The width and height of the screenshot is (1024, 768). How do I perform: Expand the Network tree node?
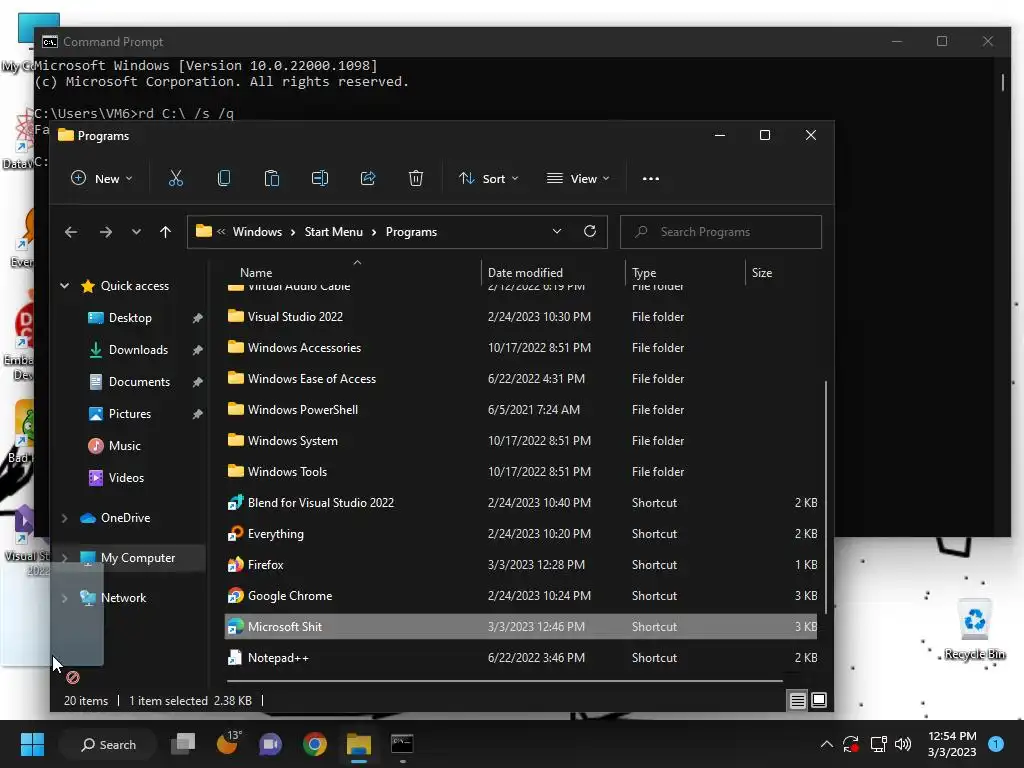(x=65, y=598)
